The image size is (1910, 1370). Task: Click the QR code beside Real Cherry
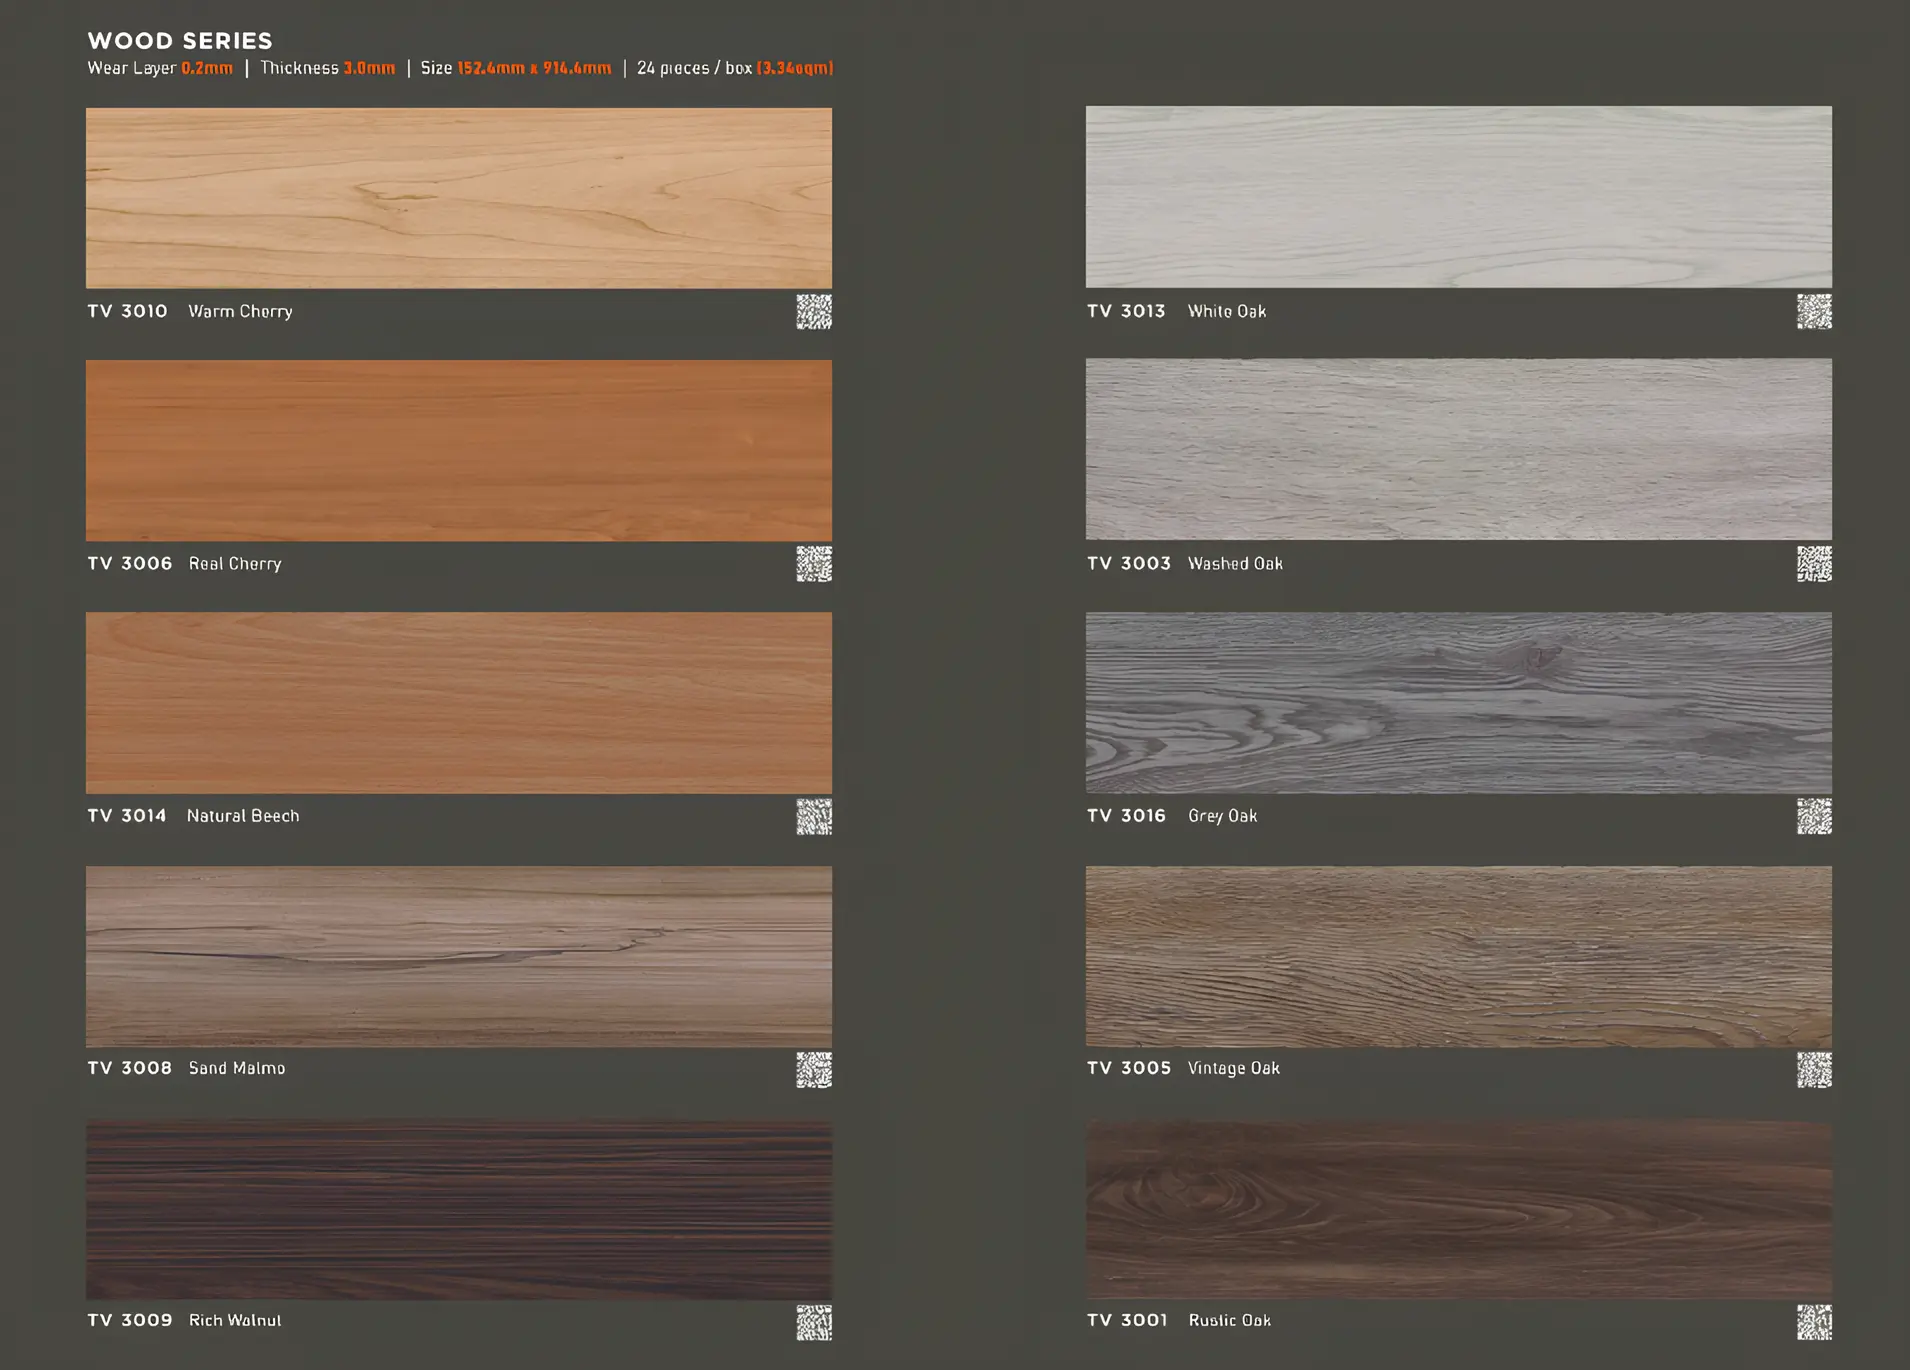click(x=814, y=564)
